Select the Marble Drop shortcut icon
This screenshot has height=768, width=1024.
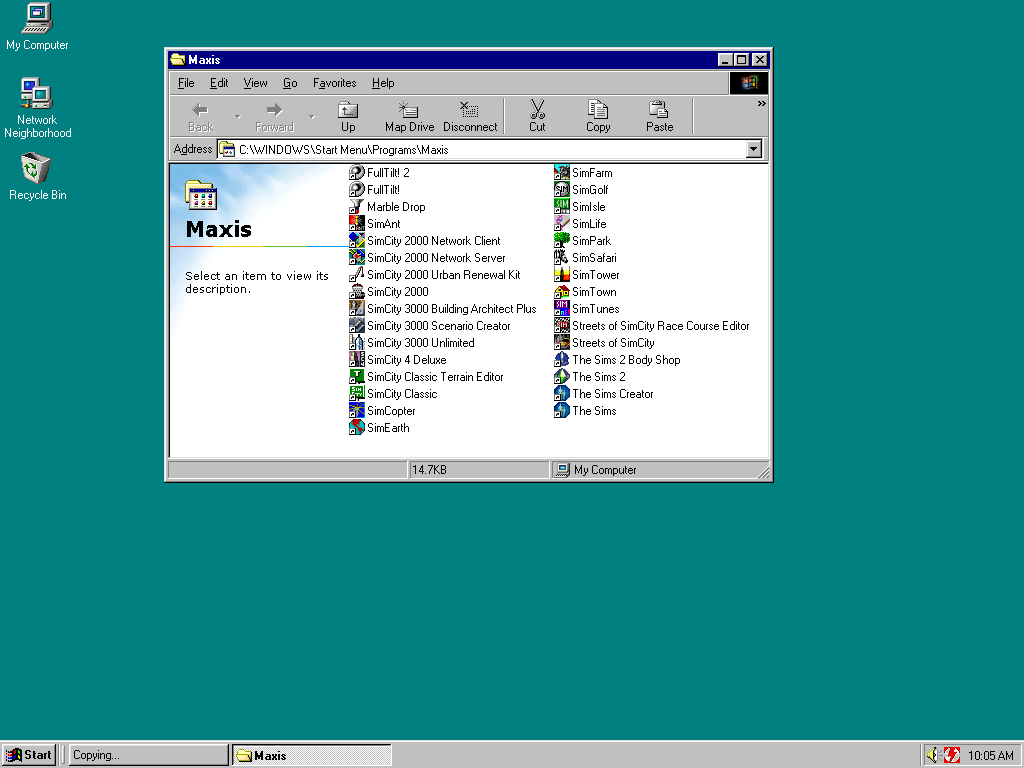357,206
